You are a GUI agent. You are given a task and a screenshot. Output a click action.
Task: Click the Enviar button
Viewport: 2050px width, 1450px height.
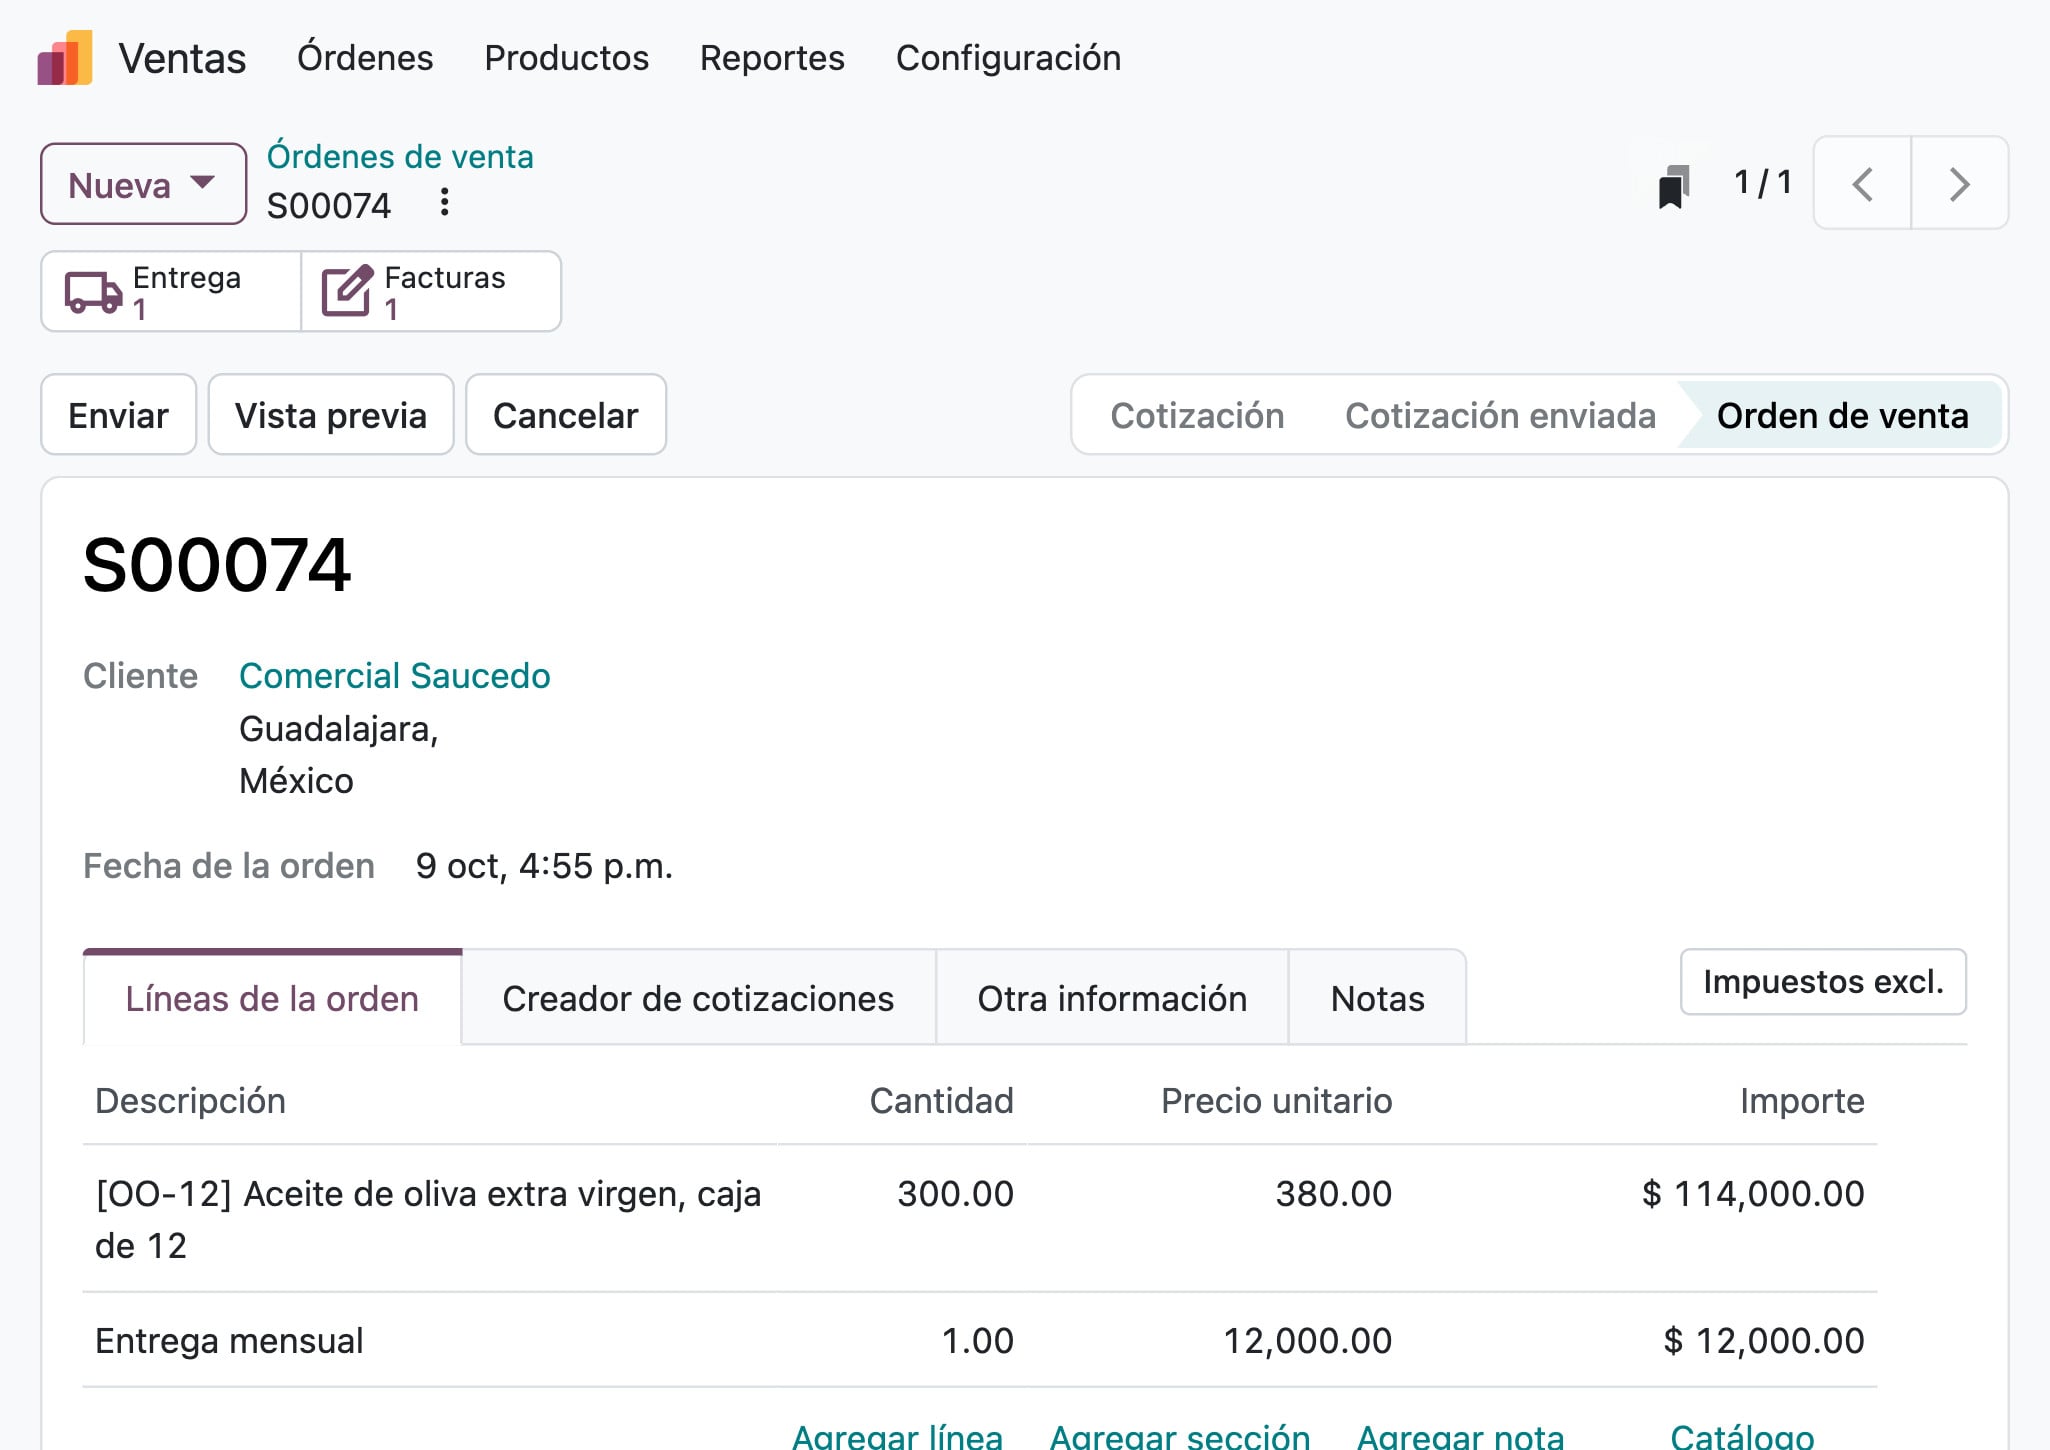(118, 415)
